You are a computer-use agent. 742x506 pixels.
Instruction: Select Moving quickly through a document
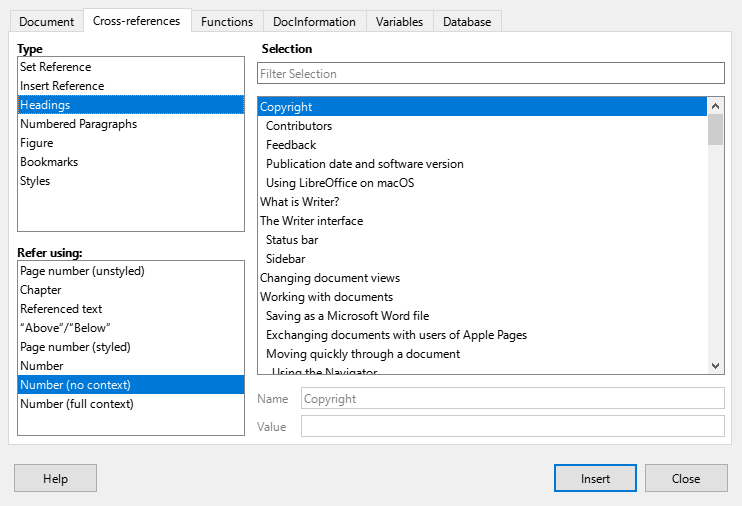pyautogui.click(x=482, y=354)
